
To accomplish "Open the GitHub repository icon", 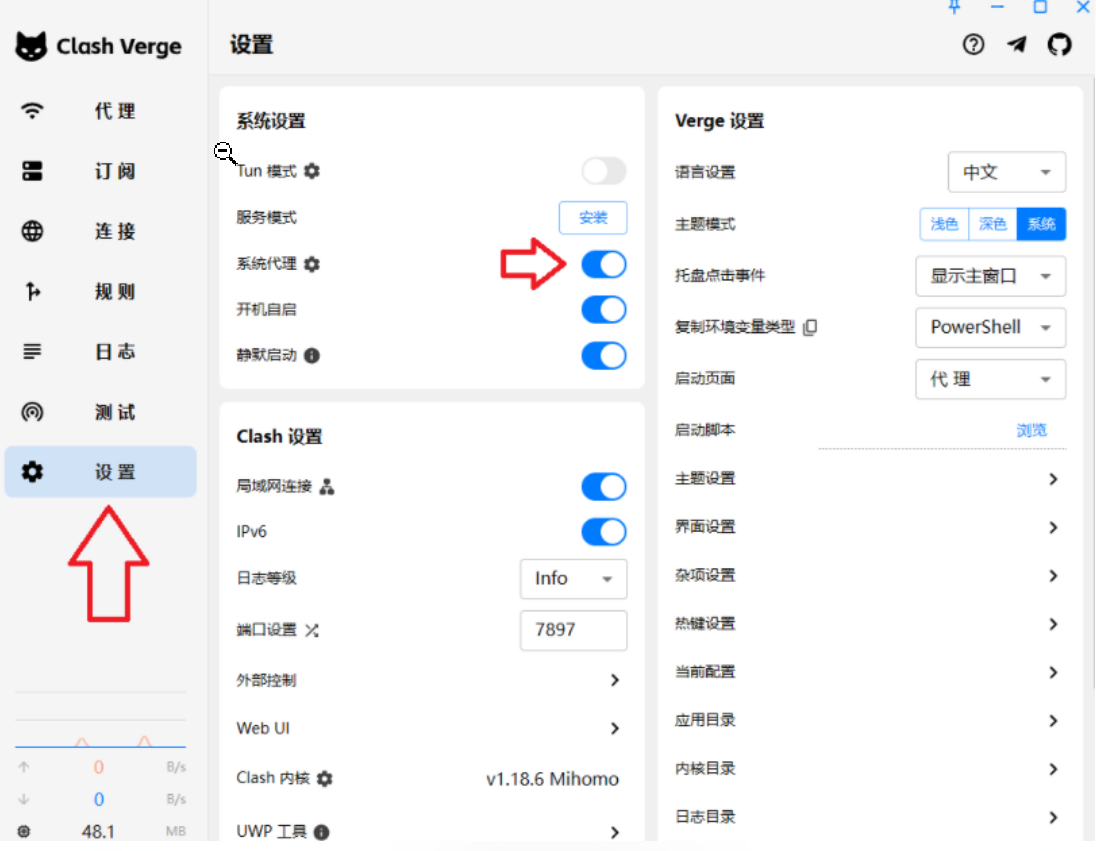I will pyautogui.click(x=1060, y=45).
